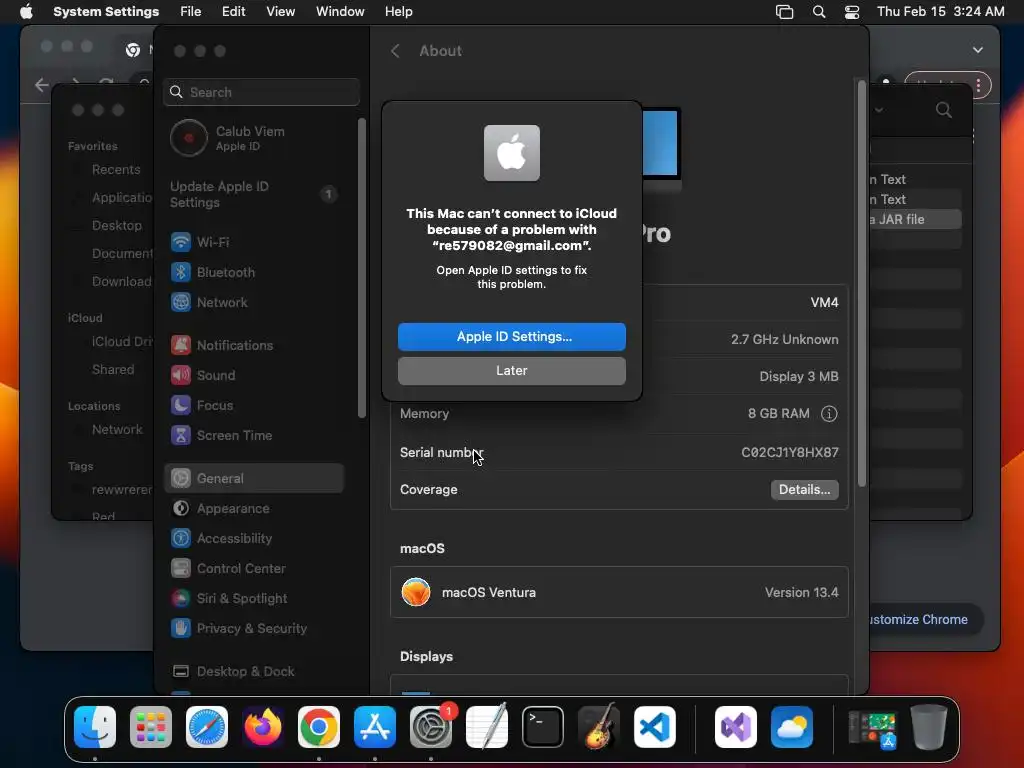Open Accessibility settings icon
The width and height of the screenshot is (1024, 768).
point(181,538)
